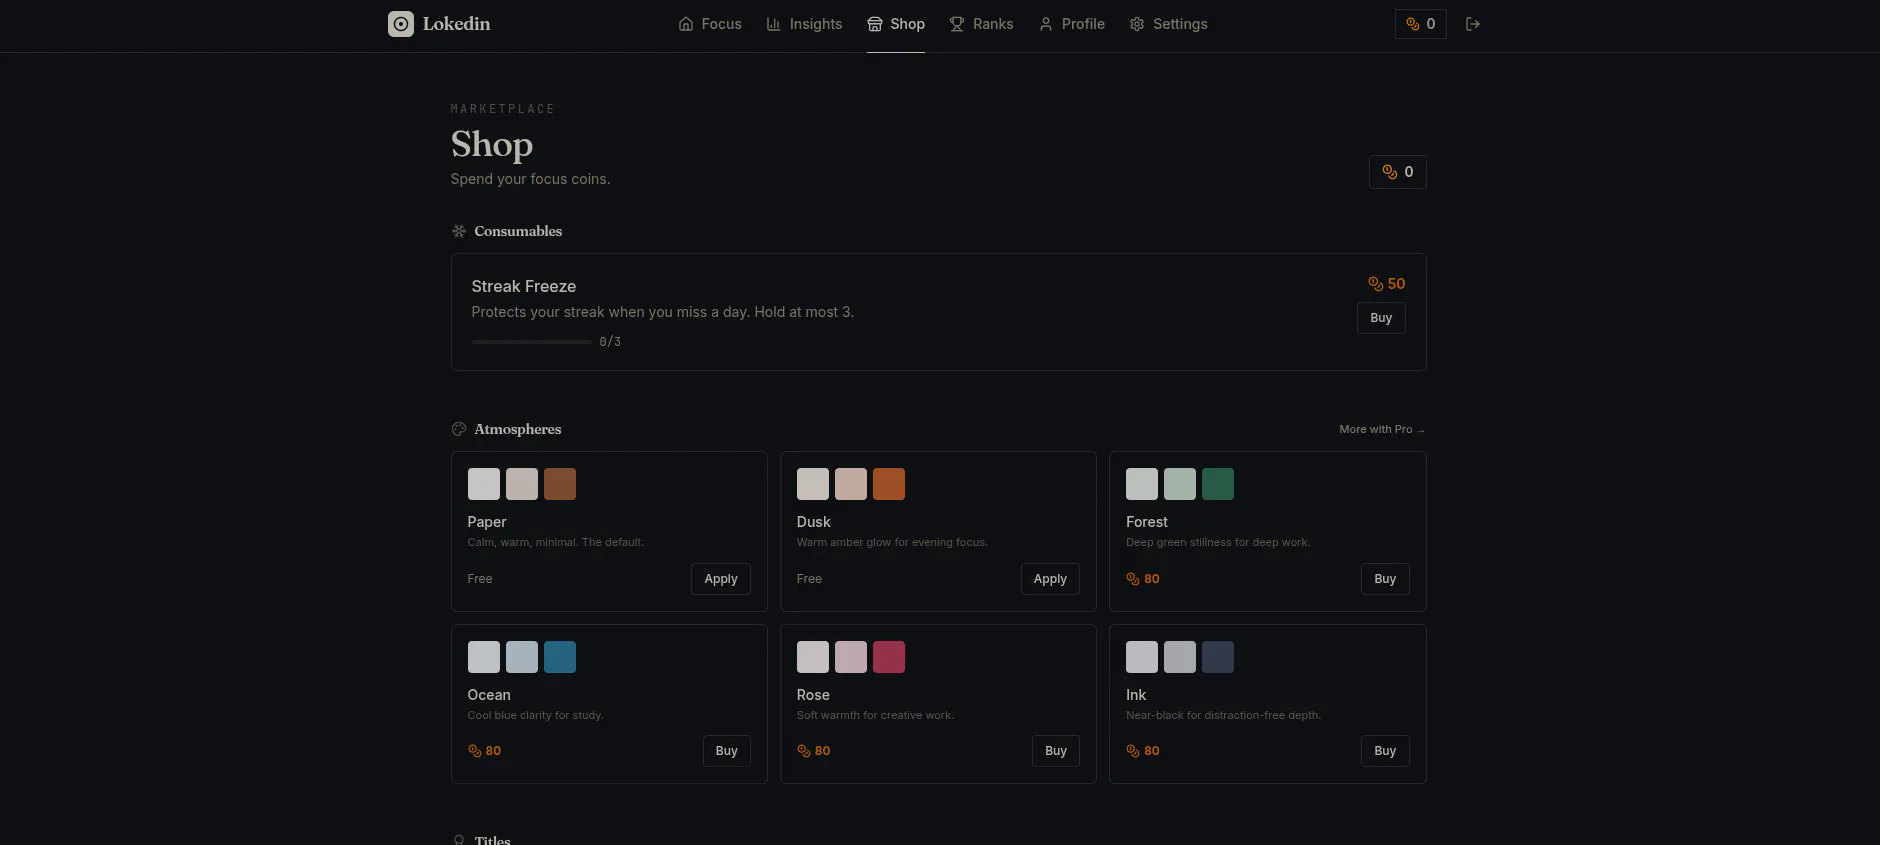Click the crimson swatch on Rose card
The width and height of the screenshot is (1880, 845).
point(889,657)
